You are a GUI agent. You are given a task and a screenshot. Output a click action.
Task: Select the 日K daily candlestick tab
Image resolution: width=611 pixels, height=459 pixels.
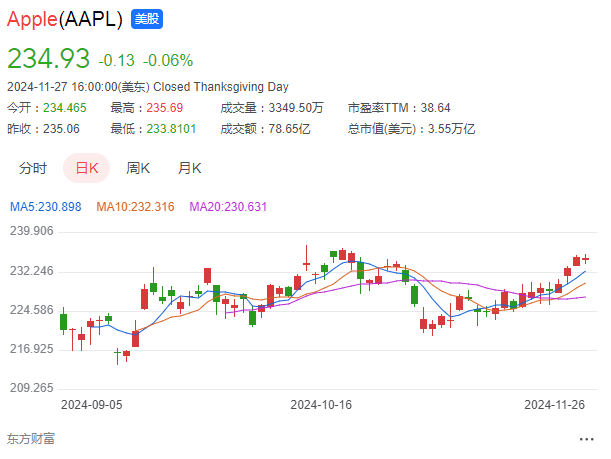[87, 168]
